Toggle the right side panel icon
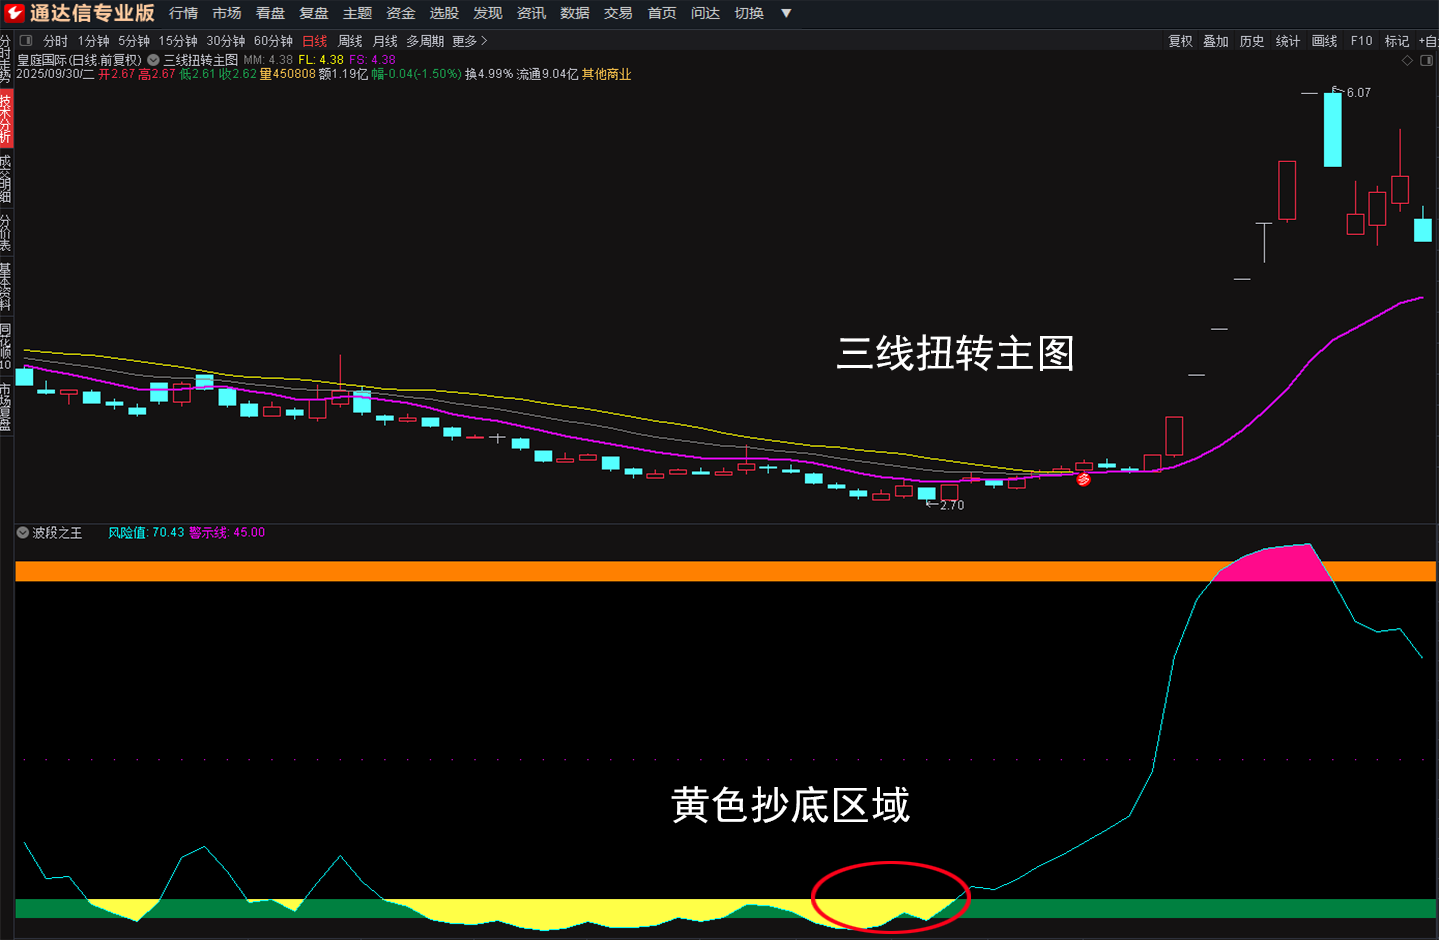1439x940 pixels. (x=1427, y=61)
